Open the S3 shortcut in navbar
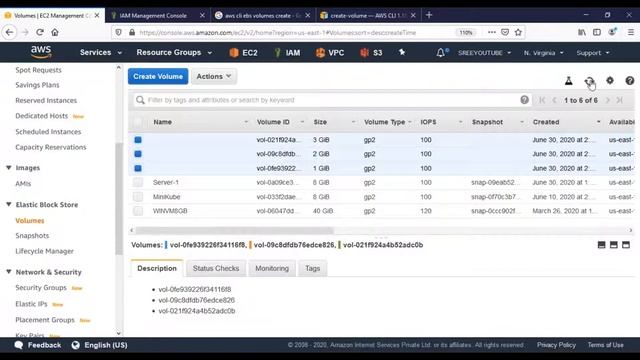640x360 pixels. [371, 53]
